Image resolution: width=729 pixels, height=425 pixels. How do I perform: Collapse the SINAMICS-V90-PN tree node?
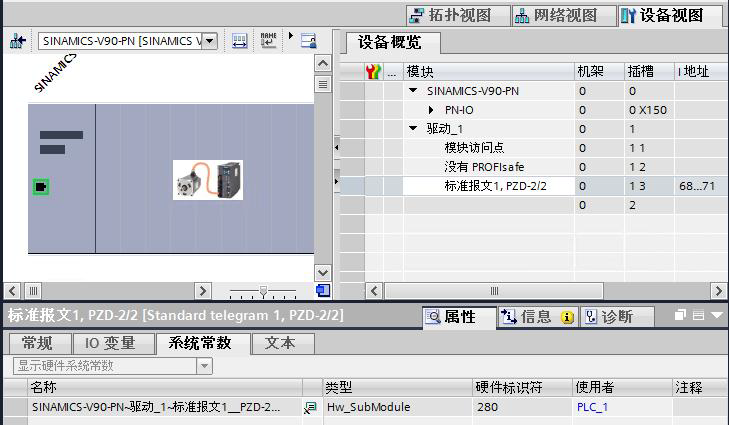click(x=413, y=91)
